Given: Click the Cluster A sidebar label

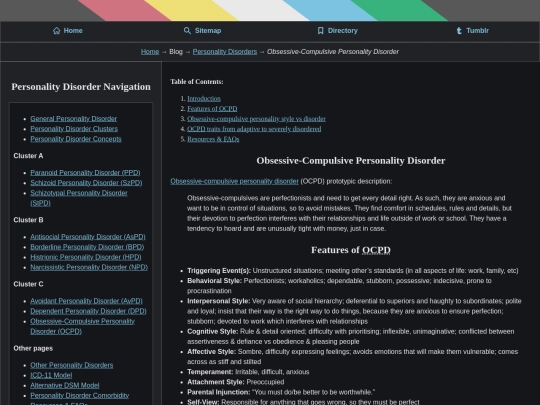Looking at the screenshot, I should [28, 156].
